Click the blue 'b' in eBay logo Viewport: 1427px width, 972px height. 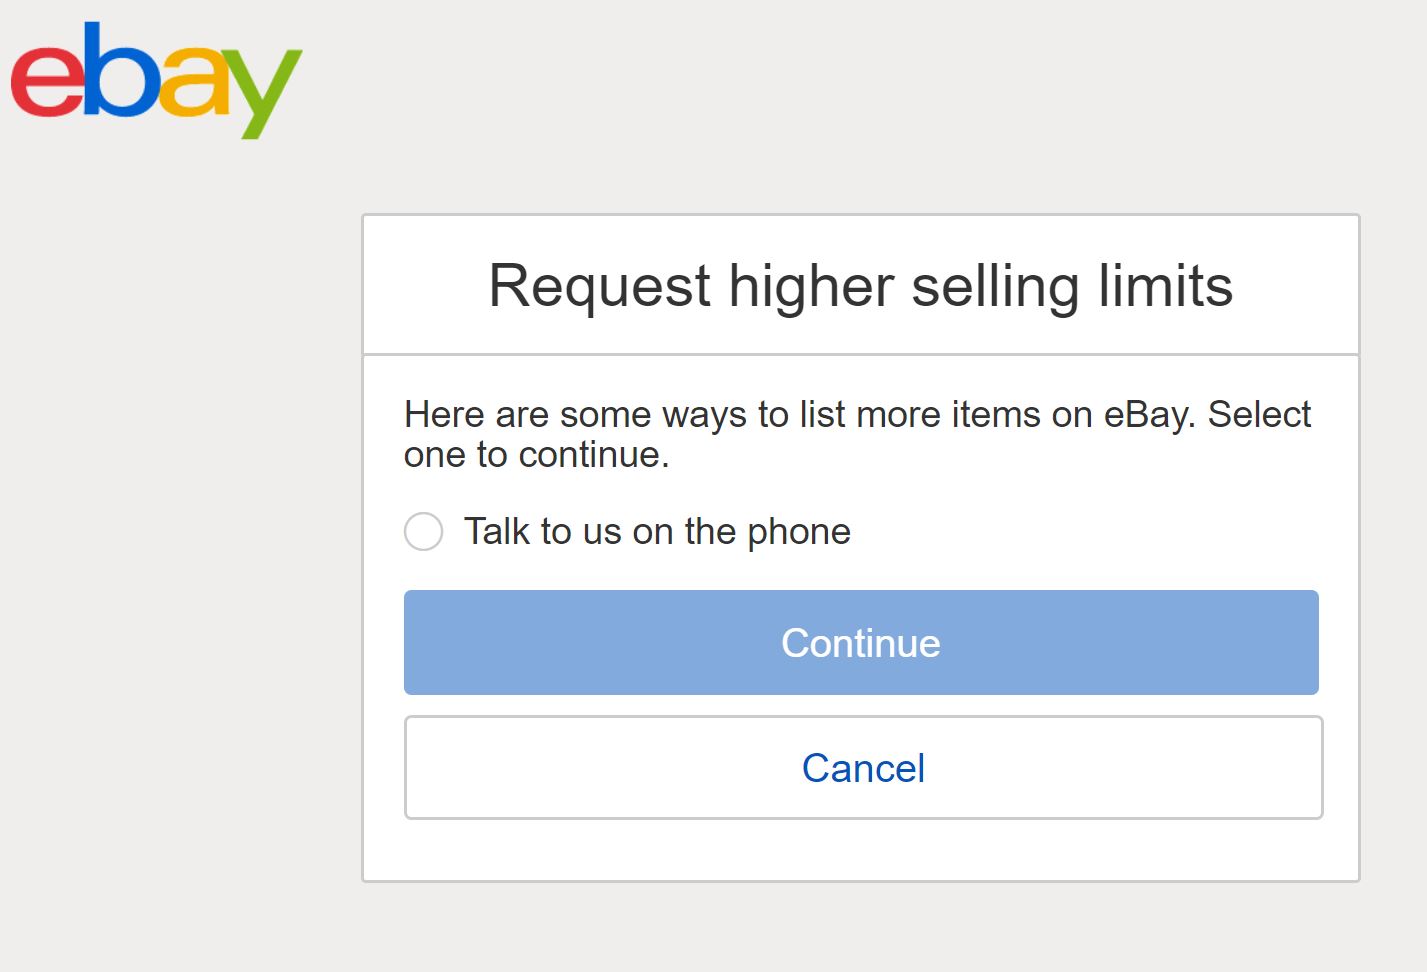coord(119,72)
